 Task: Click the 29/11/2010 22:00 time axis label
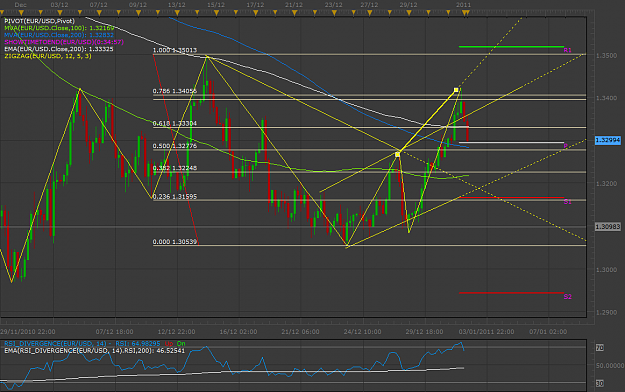[28, 332]
